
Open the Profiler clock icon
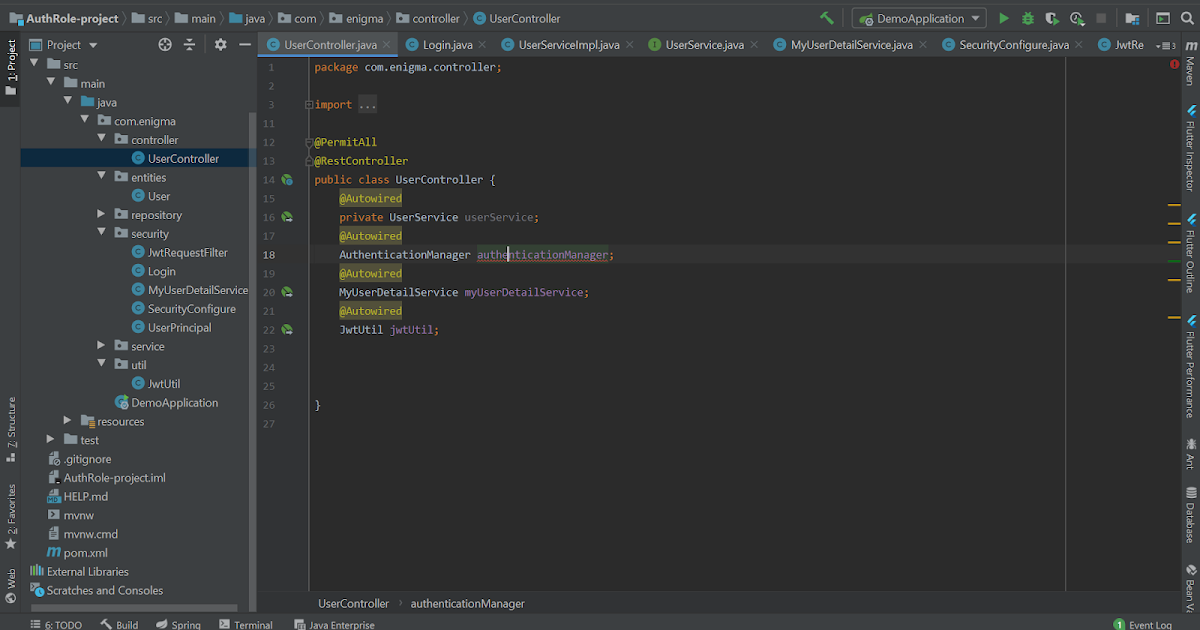[1077, 17]
